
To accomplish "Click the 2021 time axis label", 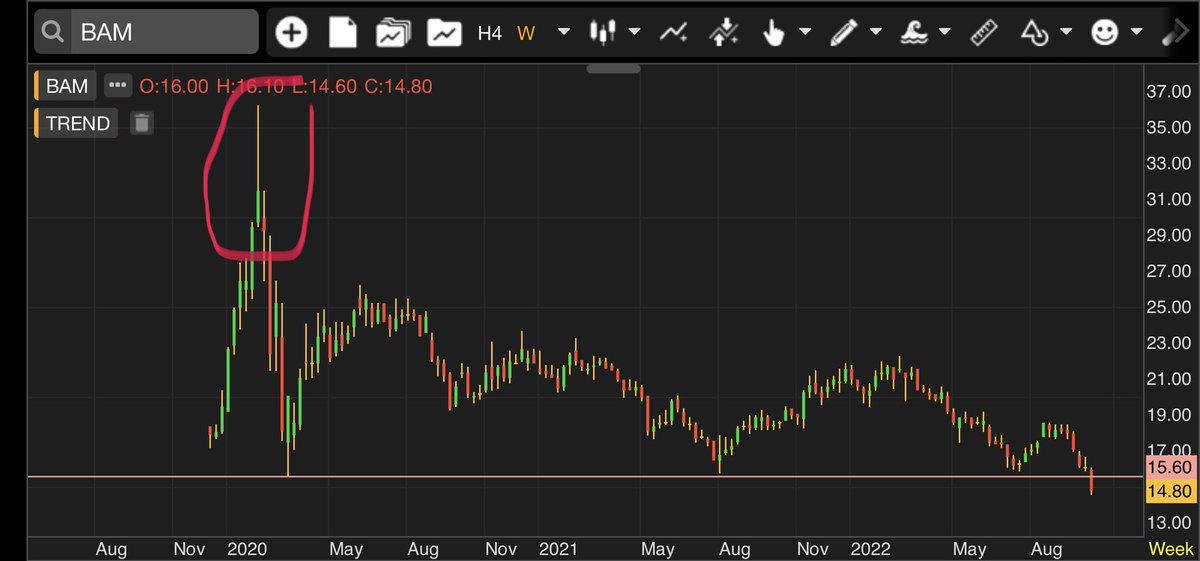I will 558,549.
